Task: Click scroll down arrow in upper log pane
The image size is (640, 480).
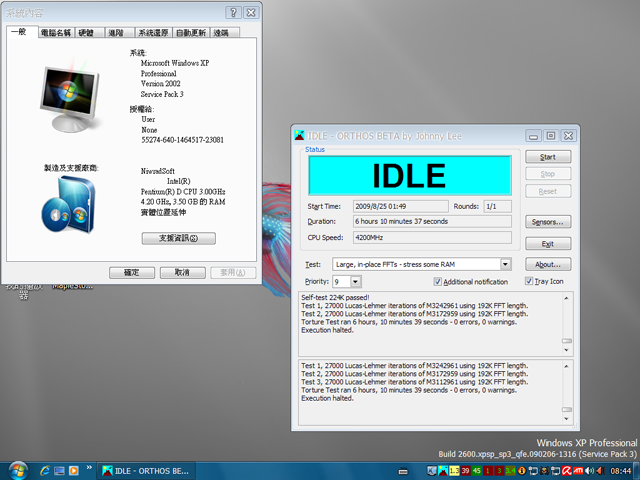Action: (567, 350)
